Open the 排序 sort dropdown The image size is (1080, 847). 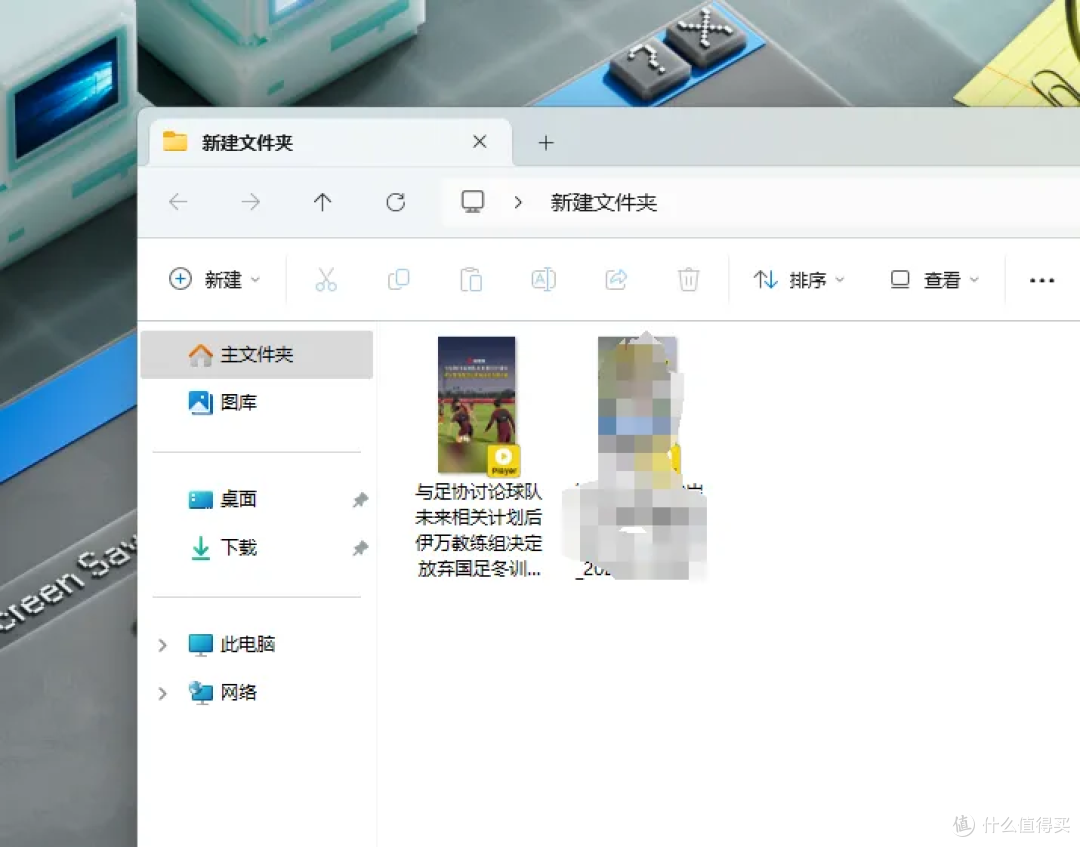799,280
